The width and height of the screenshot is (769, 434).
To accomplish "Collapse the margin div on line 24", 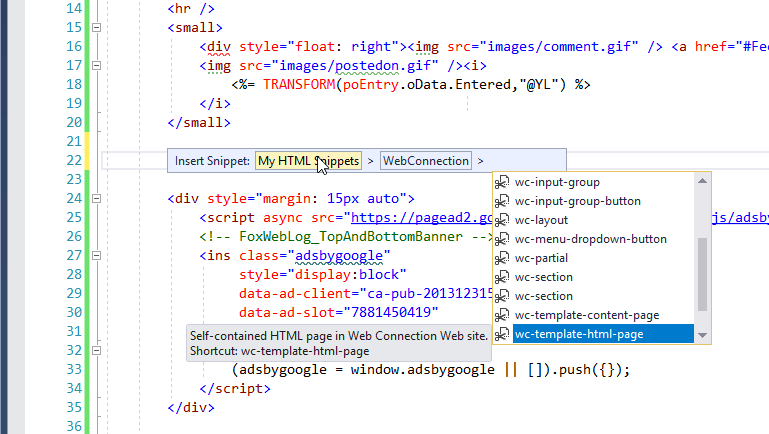I will (x=97, y=199).
